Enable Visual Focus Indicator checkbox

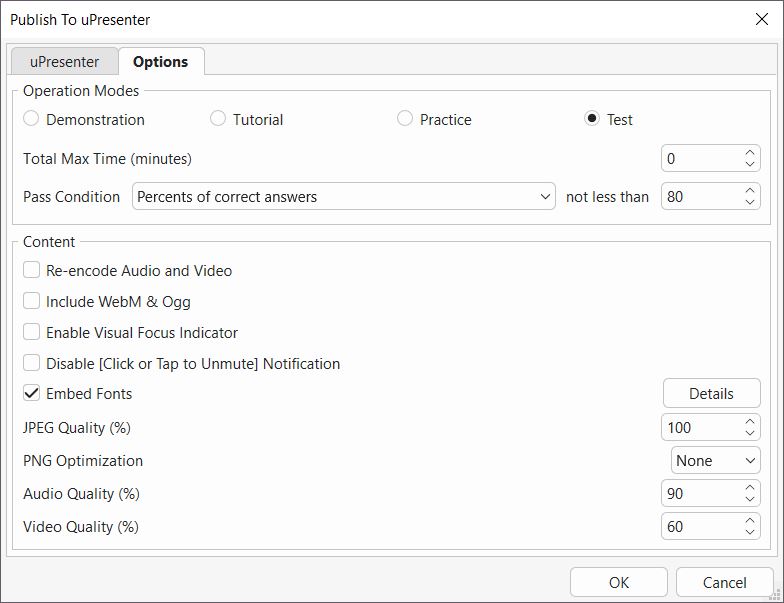pos(32,333)
